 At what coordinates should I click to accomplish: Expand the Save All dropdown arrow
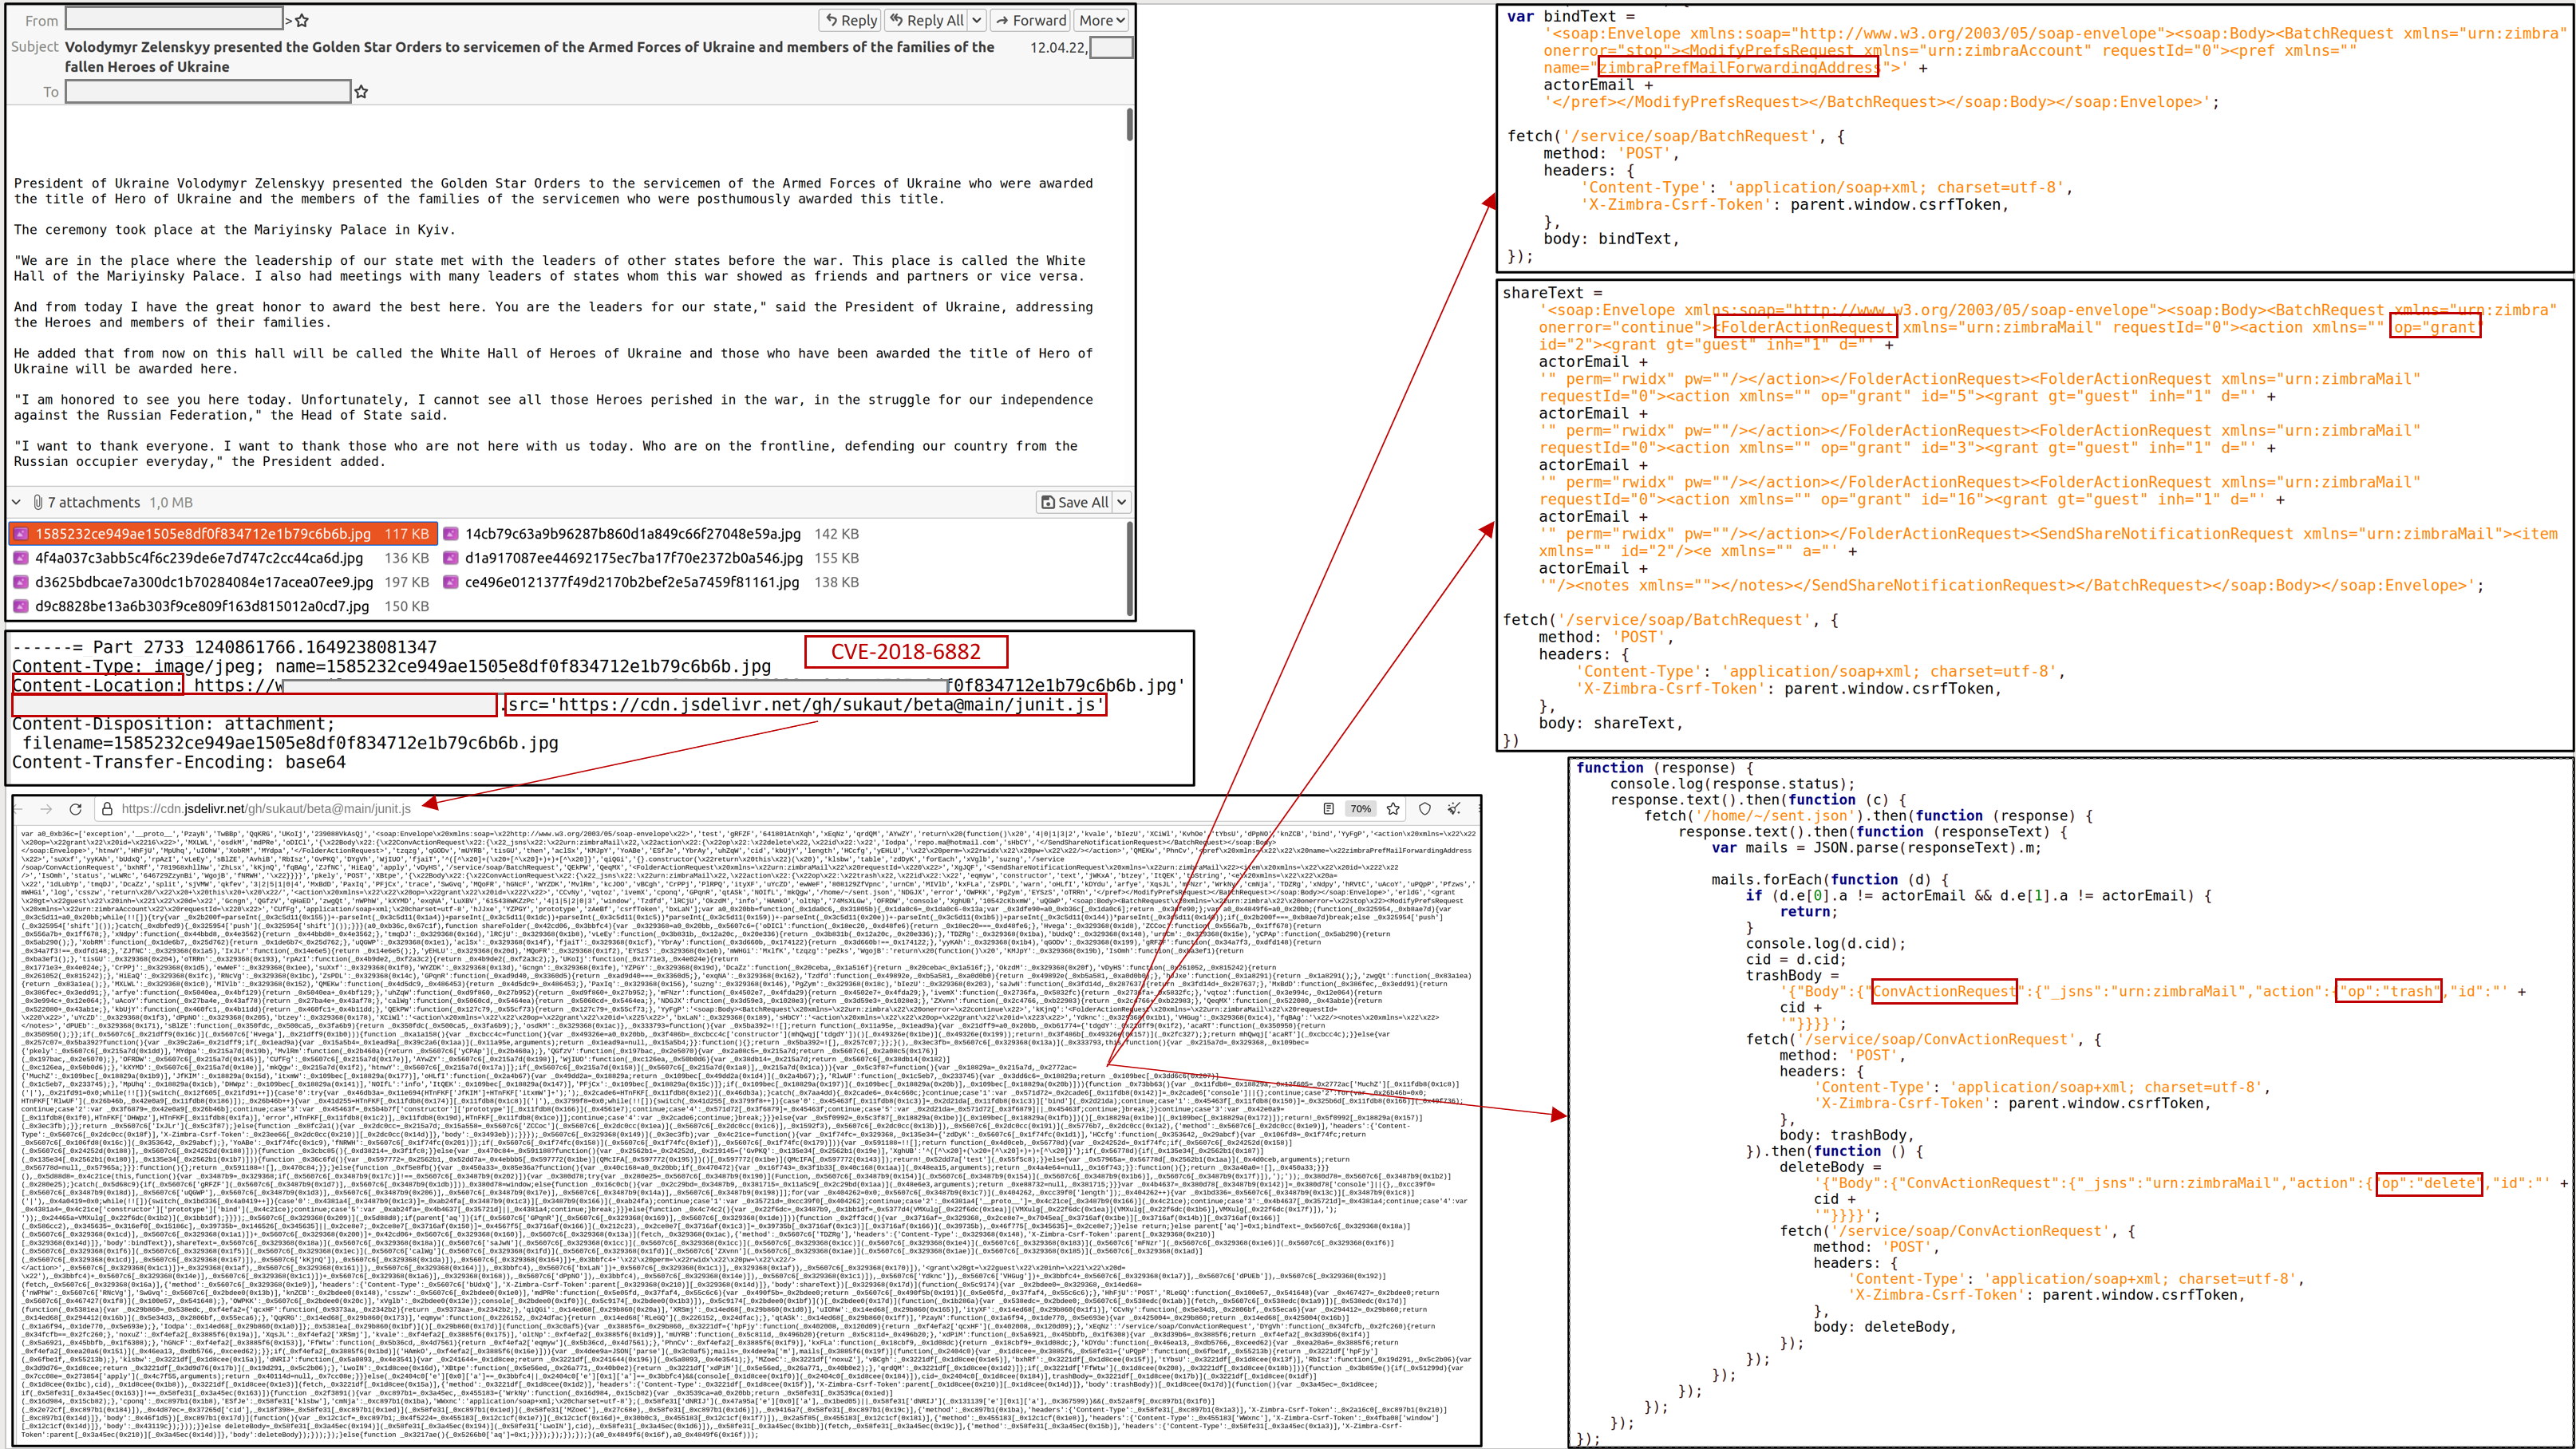[1122, 502]
